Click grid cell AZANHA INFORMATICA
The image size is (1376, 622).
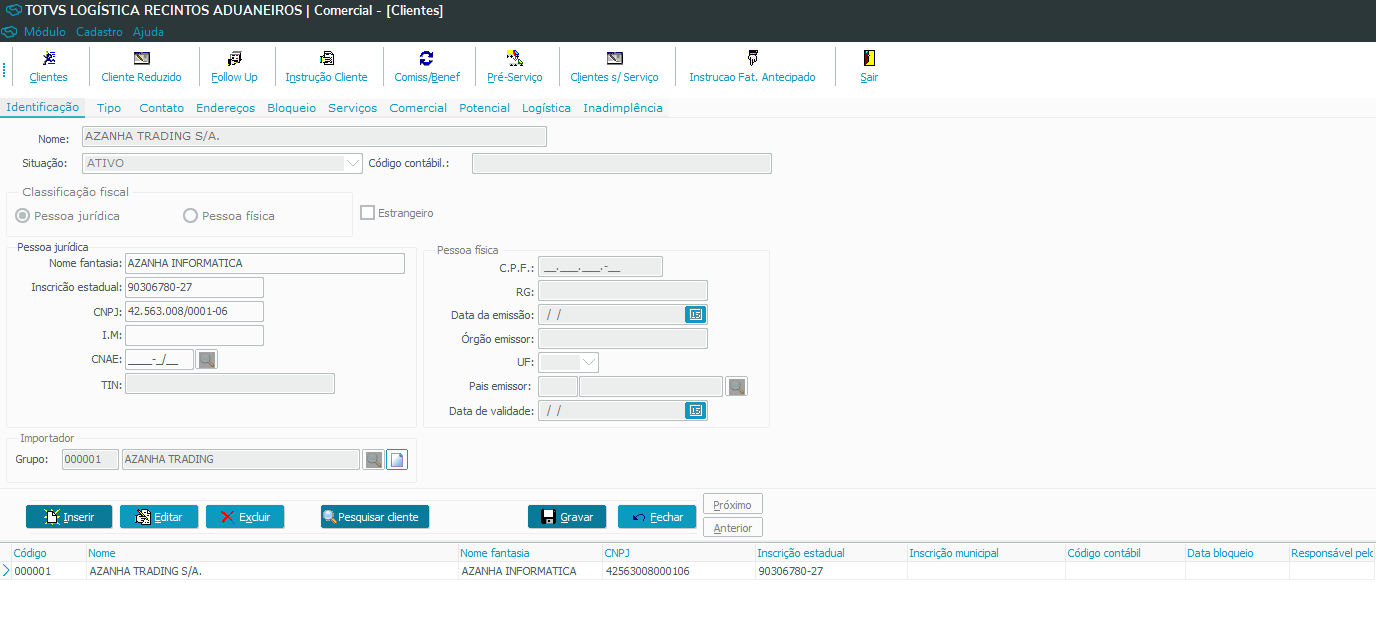(x=529, y=571)
